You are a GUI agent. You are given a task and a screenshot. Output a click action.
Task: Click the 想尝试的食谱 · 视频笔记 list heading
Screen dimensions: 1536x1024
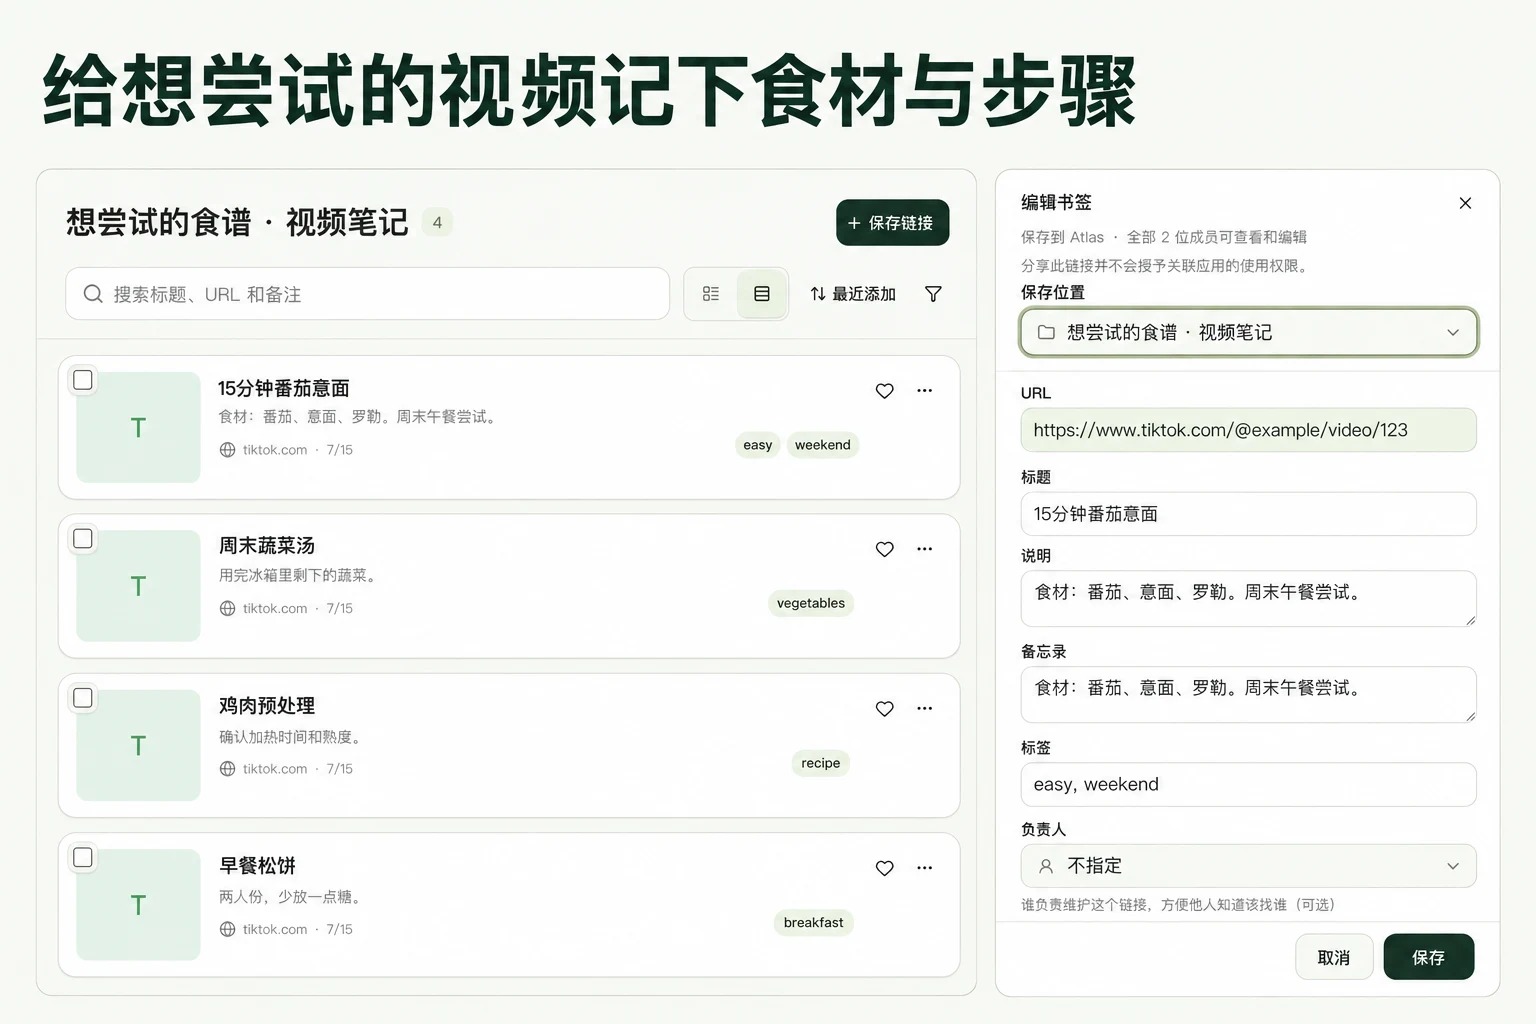[x=237, y=222]
